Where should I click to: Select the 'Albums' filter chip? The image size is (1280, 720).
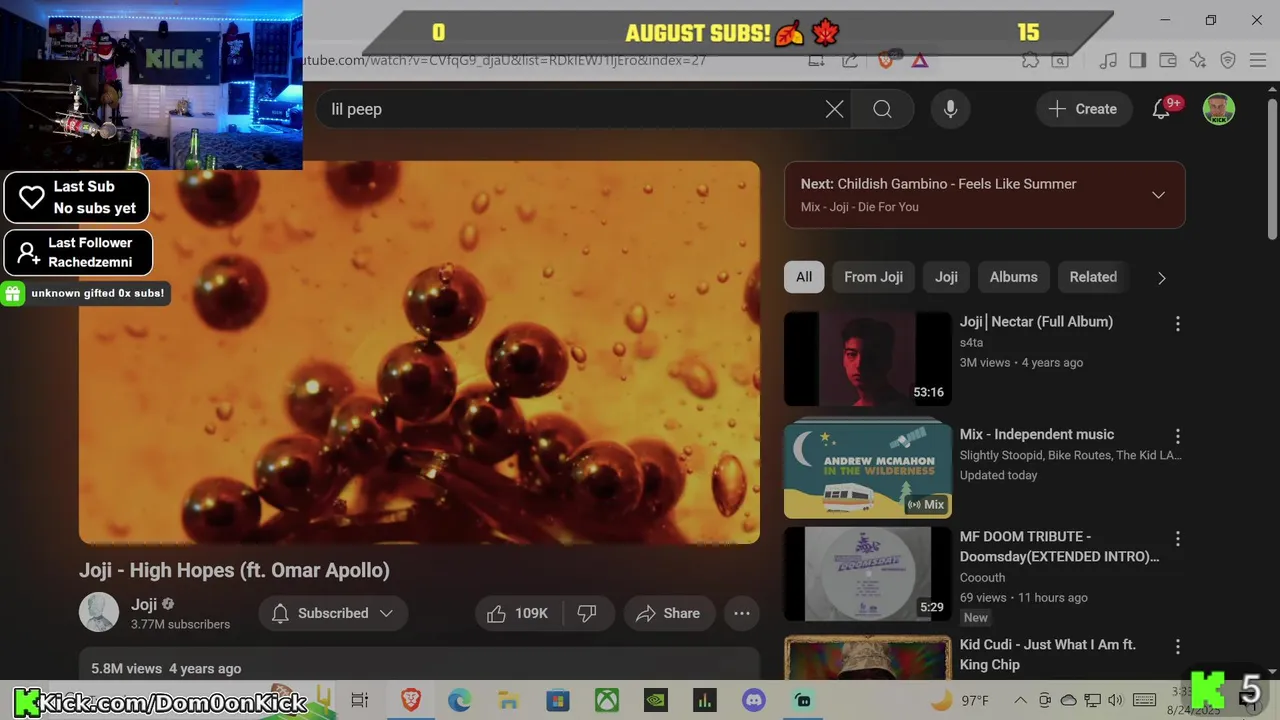(1013, 277)
